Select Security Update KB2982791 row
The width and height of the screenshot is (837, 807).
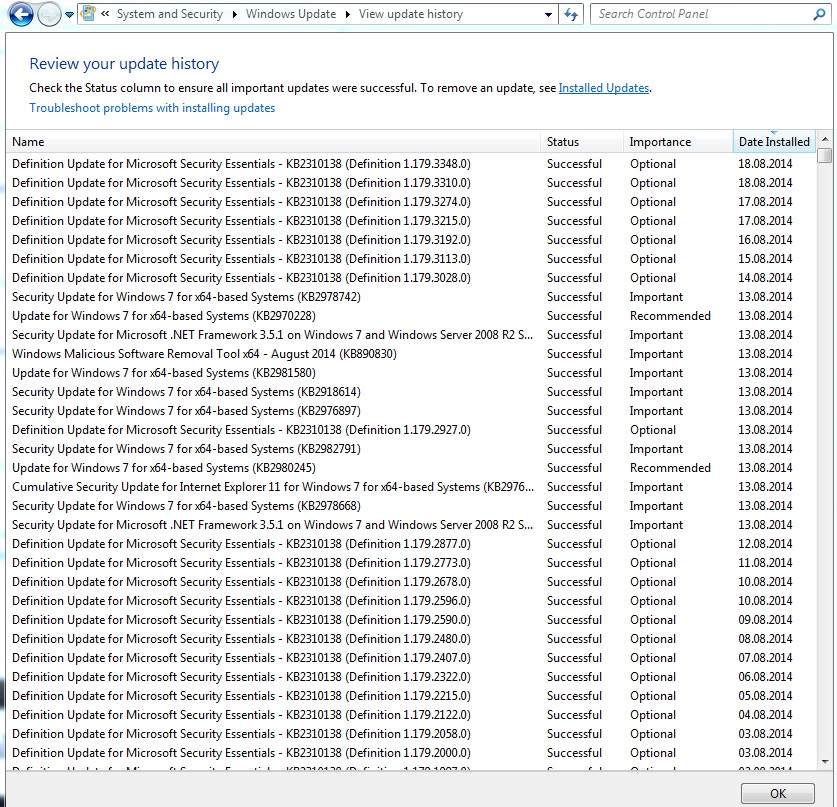click(411, 449)
